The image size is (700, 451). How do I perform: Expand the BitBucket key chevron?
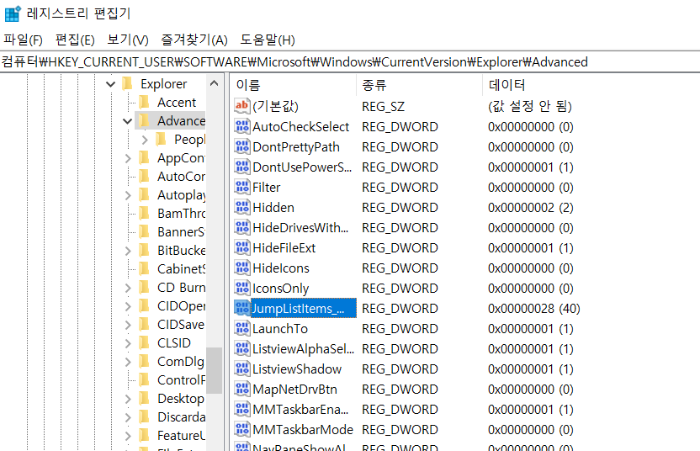point(128,251)
